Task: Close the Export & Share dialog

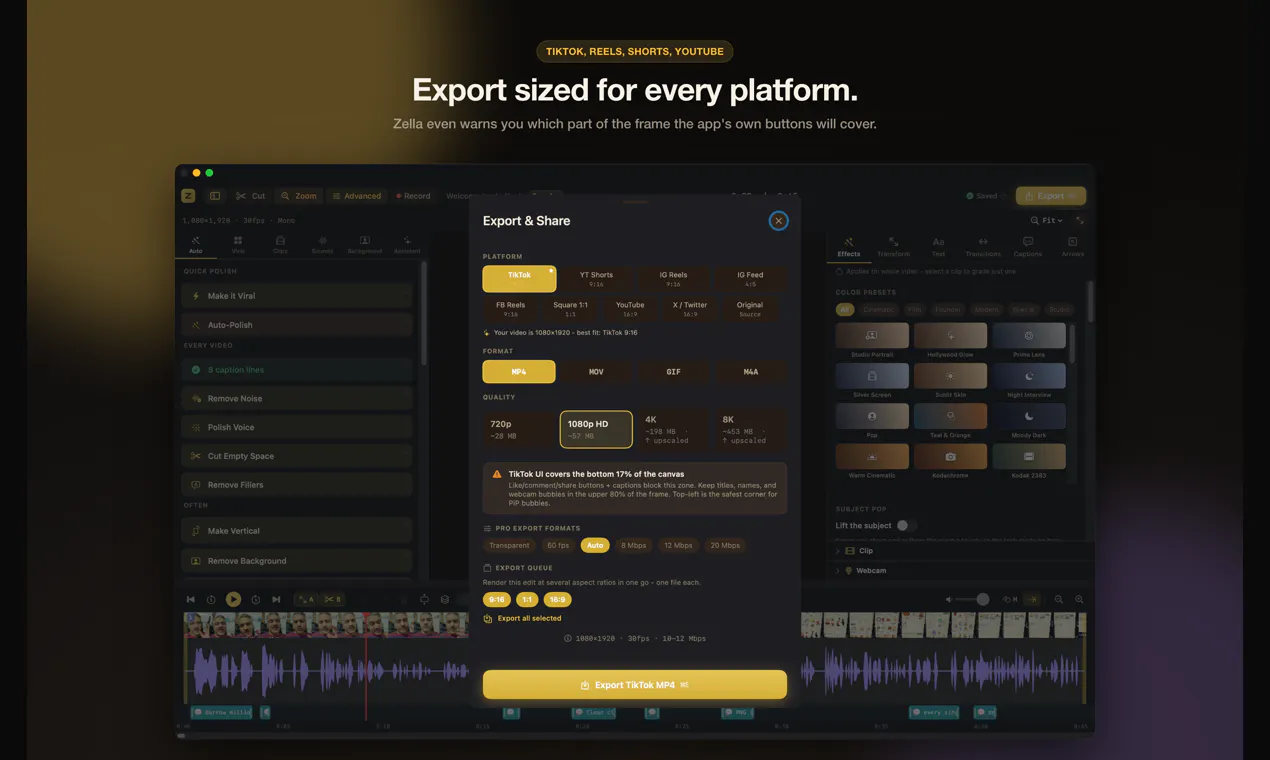Action: tap(778, 221)
